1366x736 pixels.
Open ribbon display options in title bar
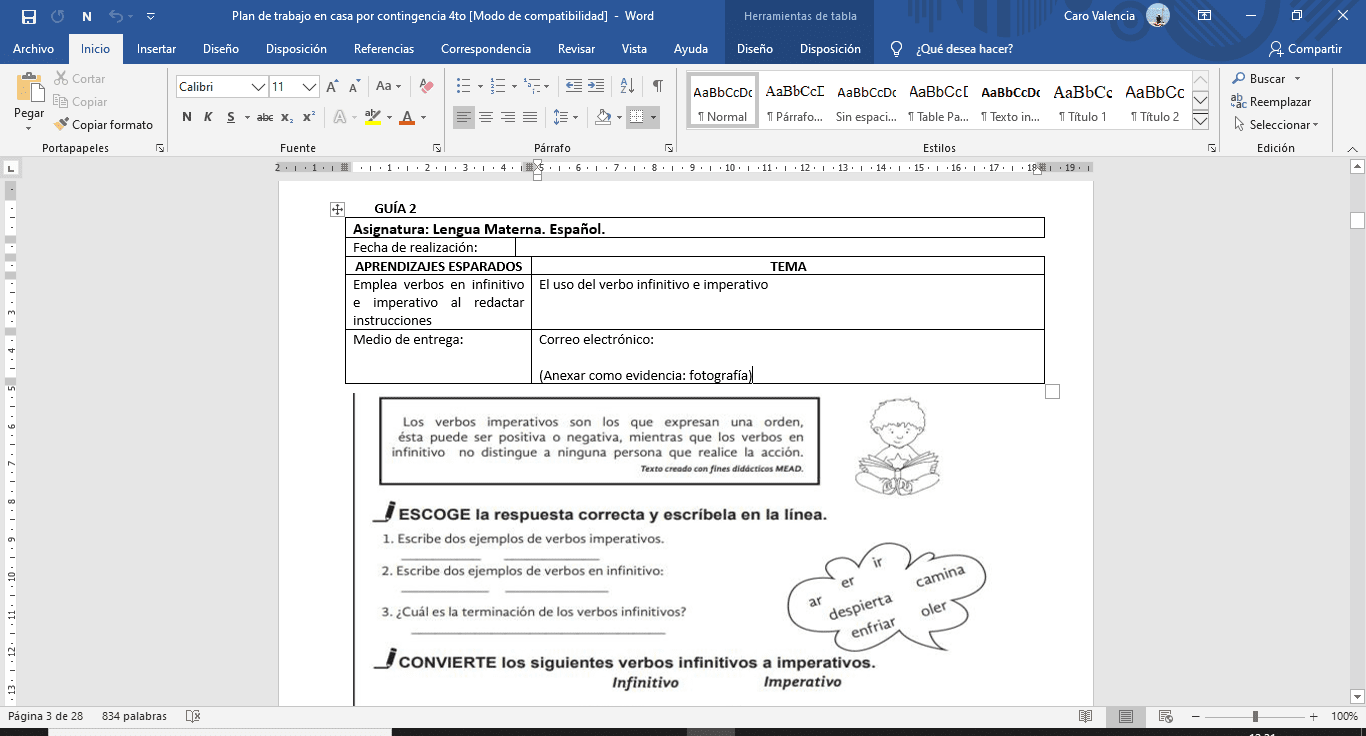[x=1205, y=16]
